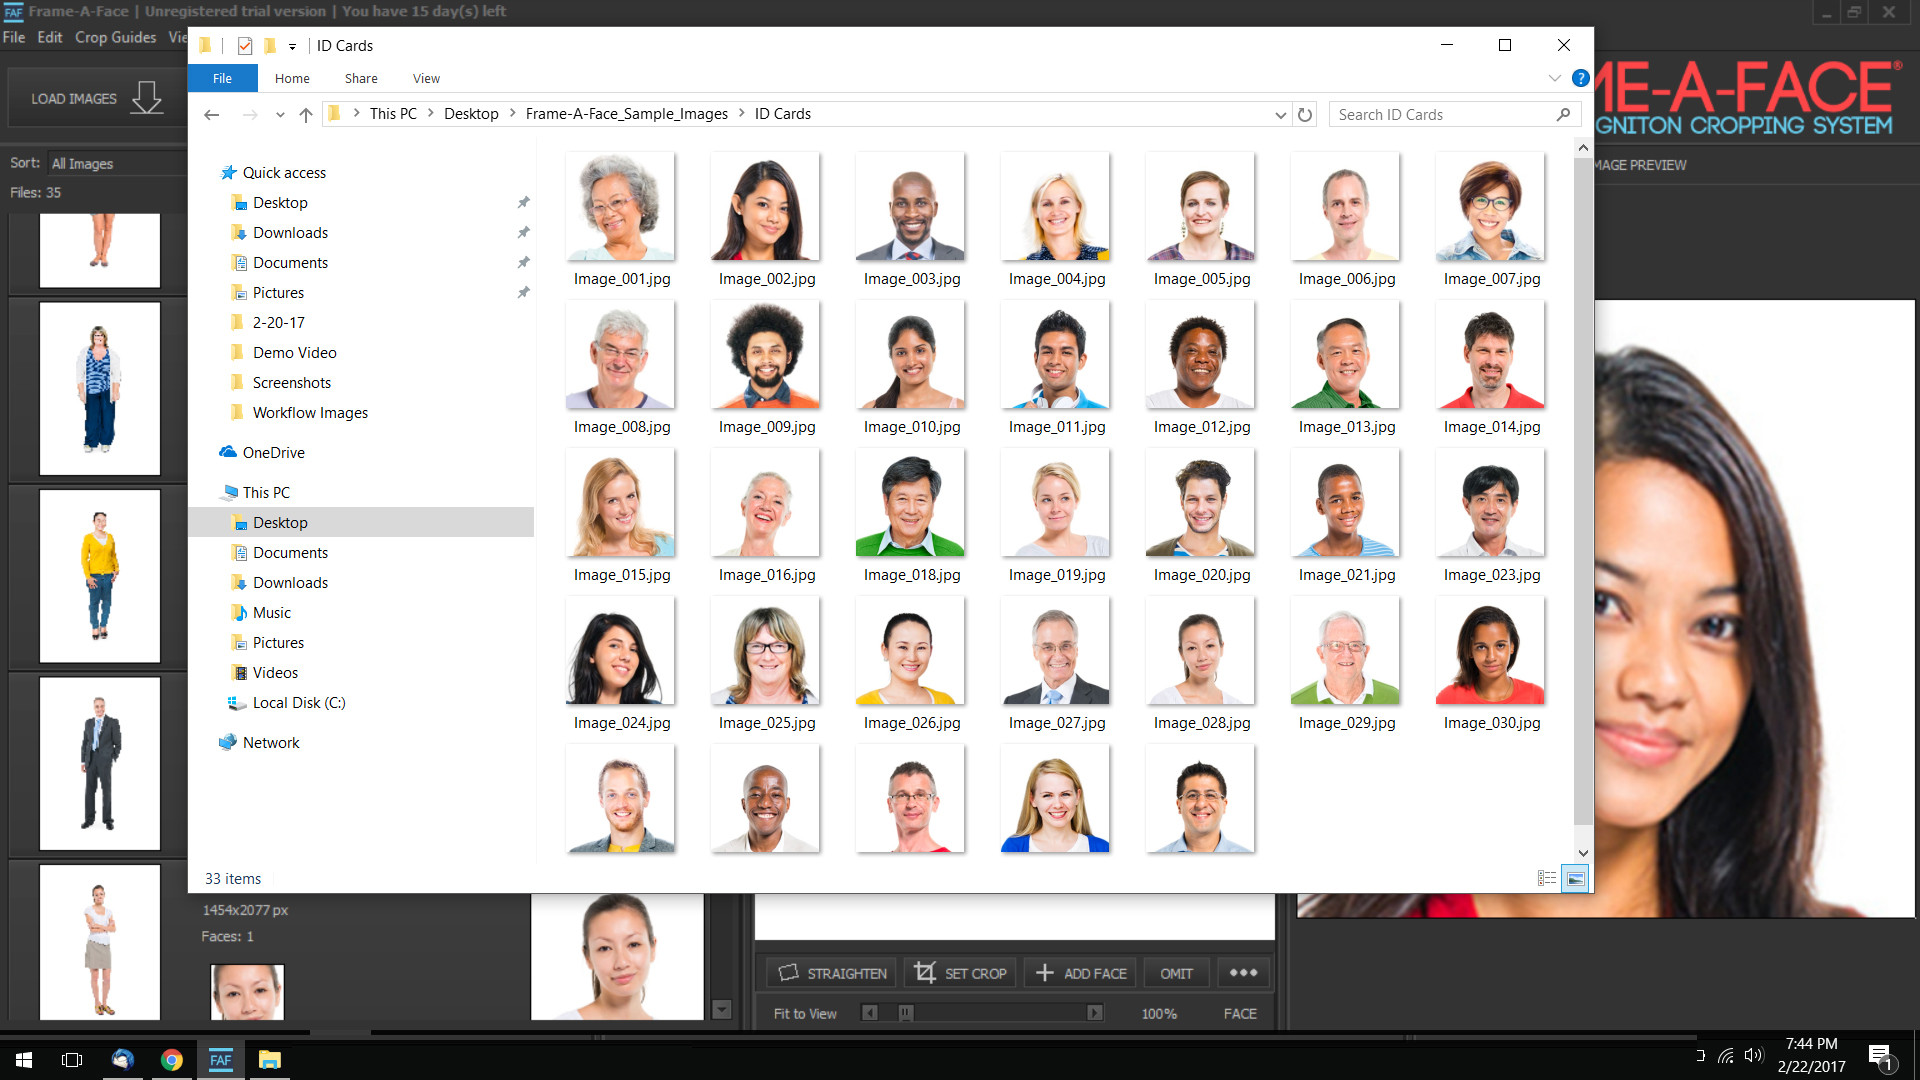Image resolution: width=1920 pixels, height=1080 pixels.
Task: Click the Omit button
Action: pyautogui.click(x=1176, y=973)
